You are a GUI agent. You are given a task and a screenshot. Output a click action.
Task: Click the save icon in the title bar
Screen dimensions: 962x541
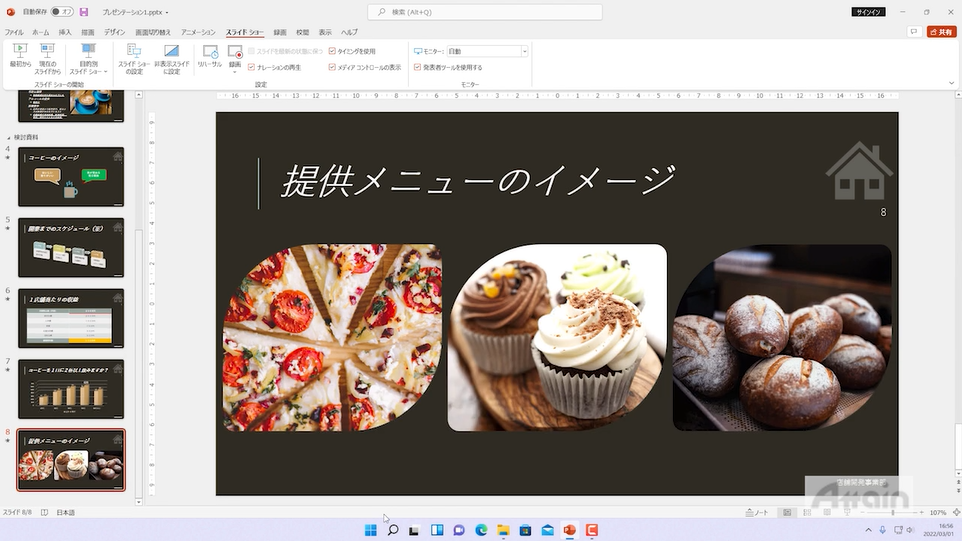84,12
